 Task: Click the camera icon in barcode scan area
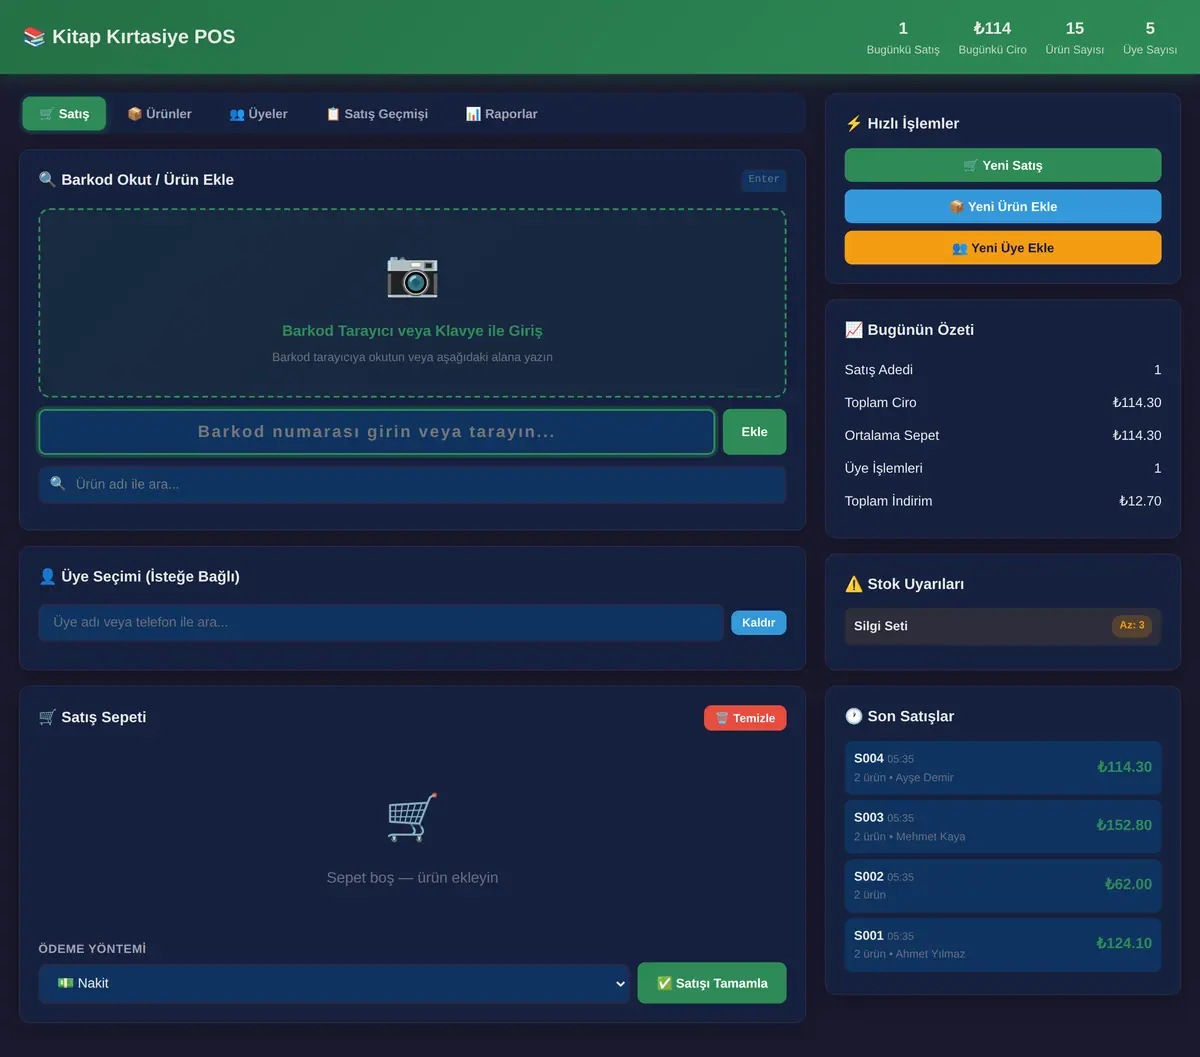412,275
